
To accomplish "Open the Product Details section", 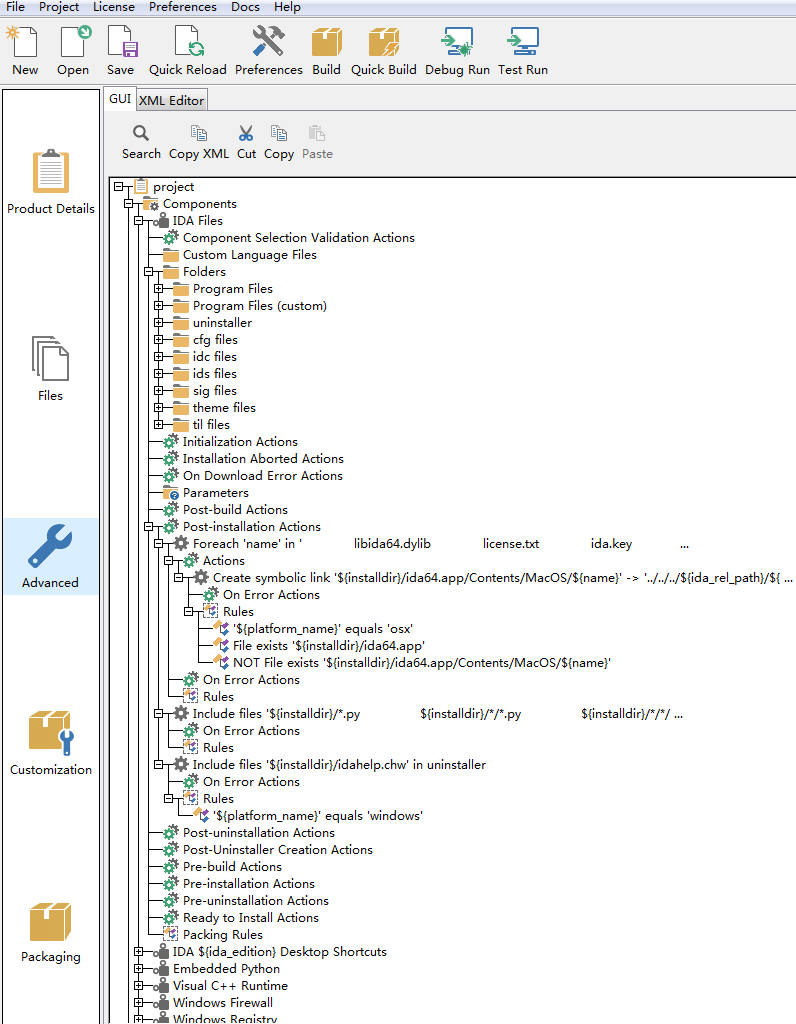I will pyautogui.click(x=51, y=182).
